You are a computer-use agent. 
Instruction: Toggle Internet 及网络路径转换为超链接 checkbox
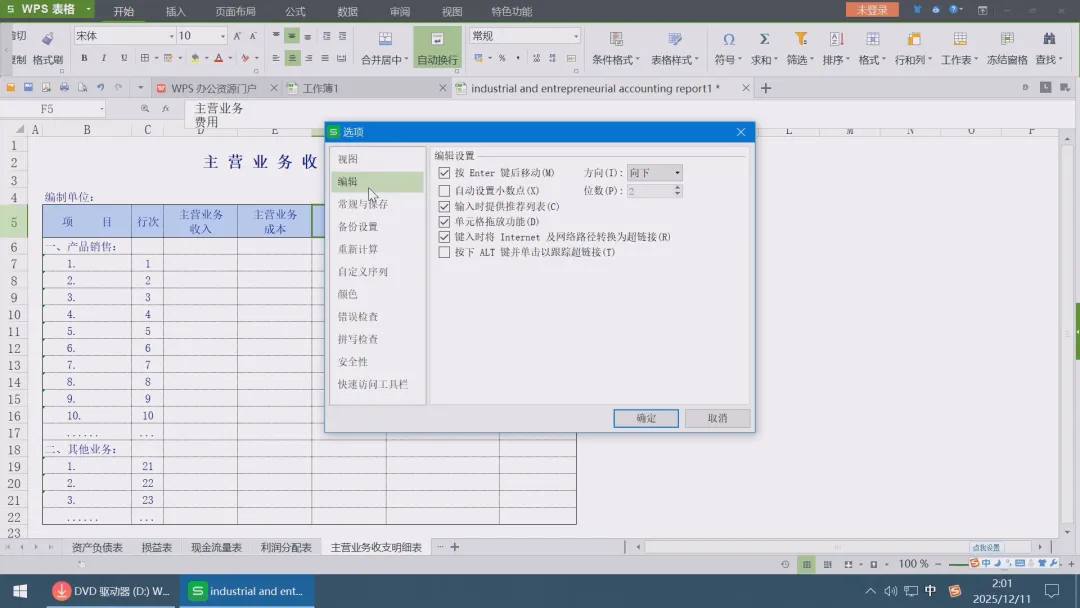click(x=444, y=237)
